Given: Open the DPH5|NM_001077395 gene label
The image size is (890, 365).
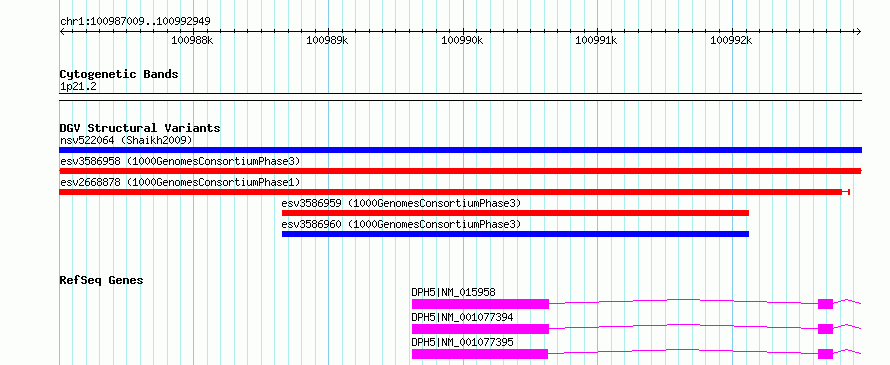Looking at the screenshot, I should [462, 342].
